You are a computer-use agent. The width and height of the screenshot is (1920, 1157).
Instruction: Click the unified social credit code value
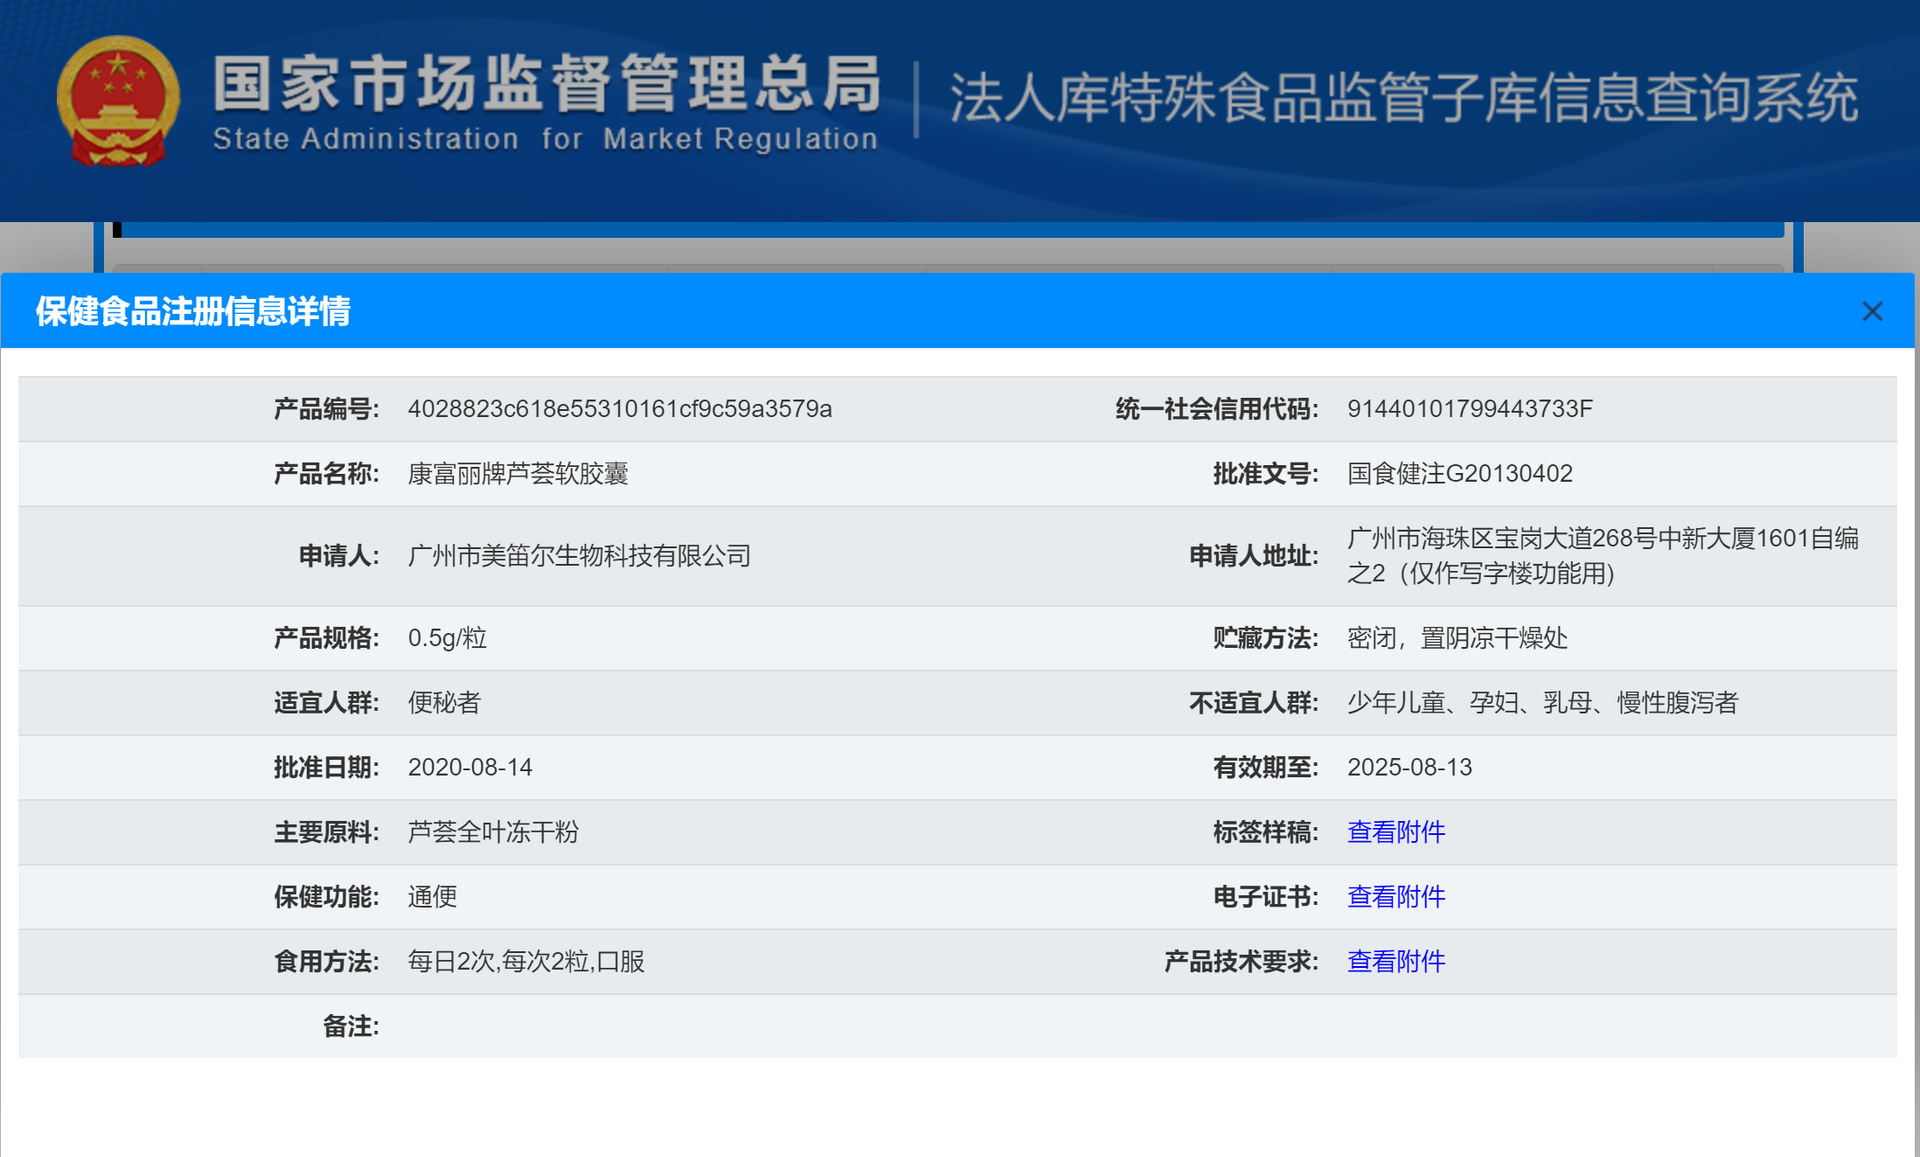point(1469,409)
